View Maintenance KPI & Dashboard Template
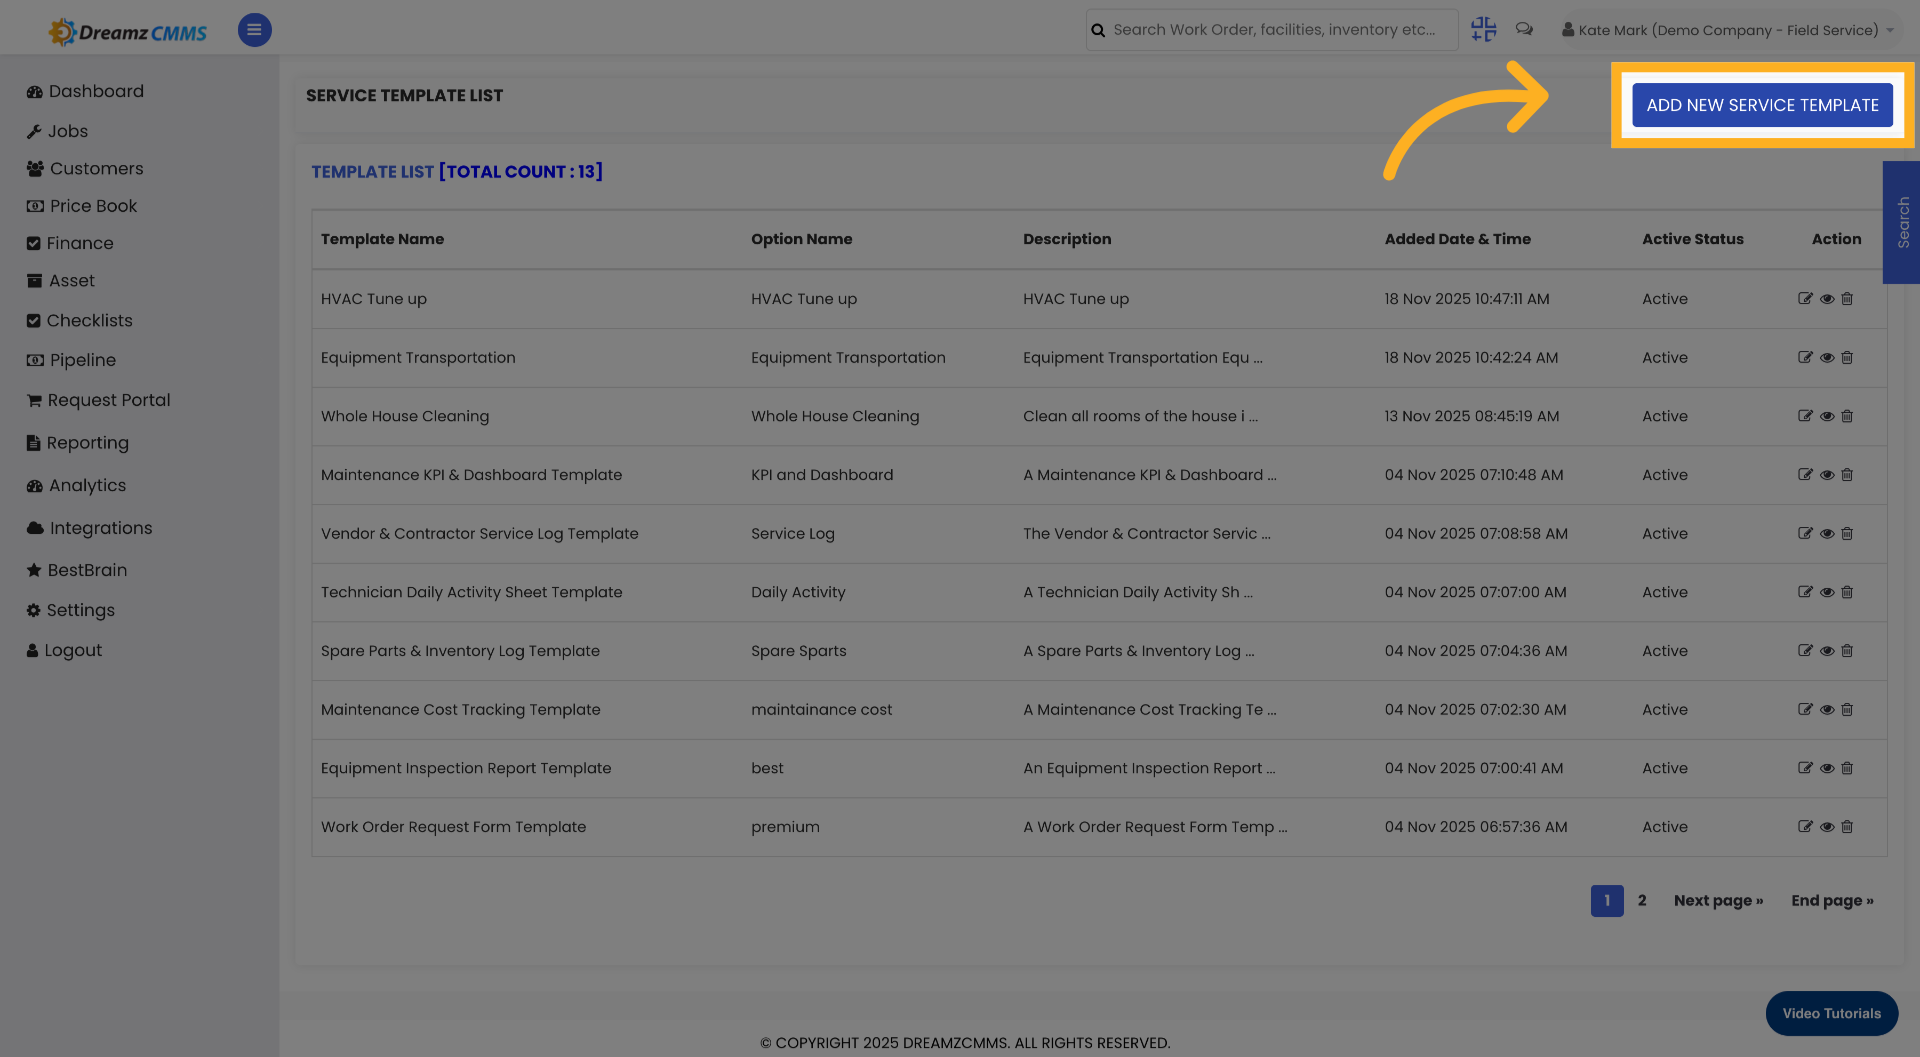This screenshot has height=1057, width=1920. click(1827, 475)
